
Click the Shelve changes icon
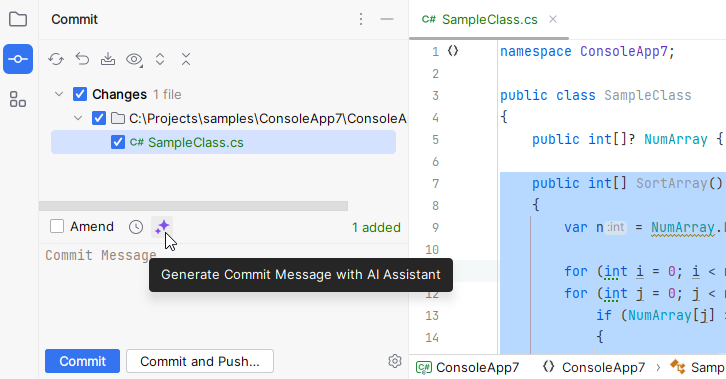(108, 59)
